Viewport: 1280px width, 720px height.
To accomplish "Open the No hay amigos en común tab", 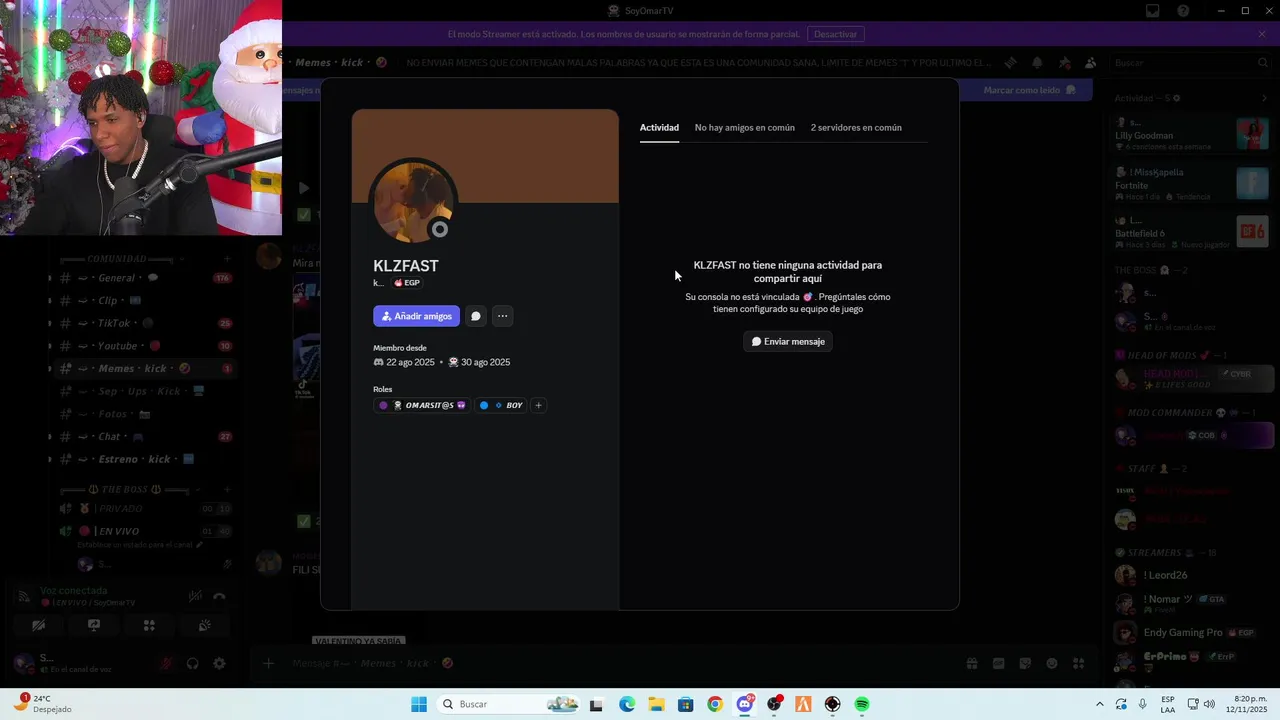I will (745, 128).
